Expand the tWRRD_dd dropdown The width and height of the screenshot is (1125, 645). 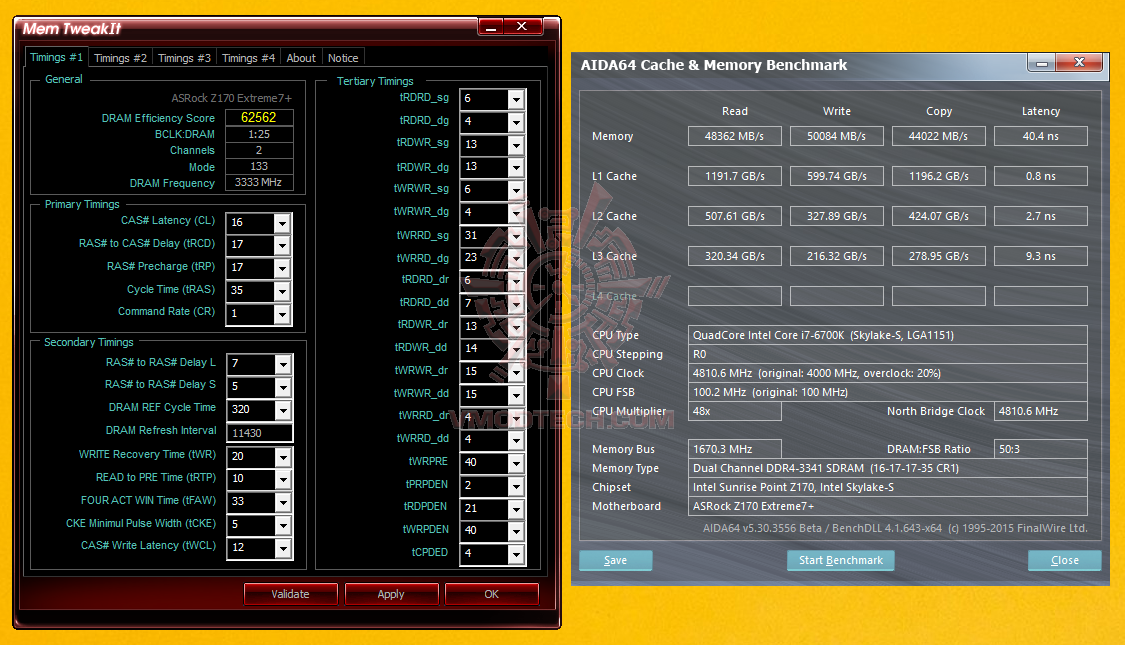516,441
